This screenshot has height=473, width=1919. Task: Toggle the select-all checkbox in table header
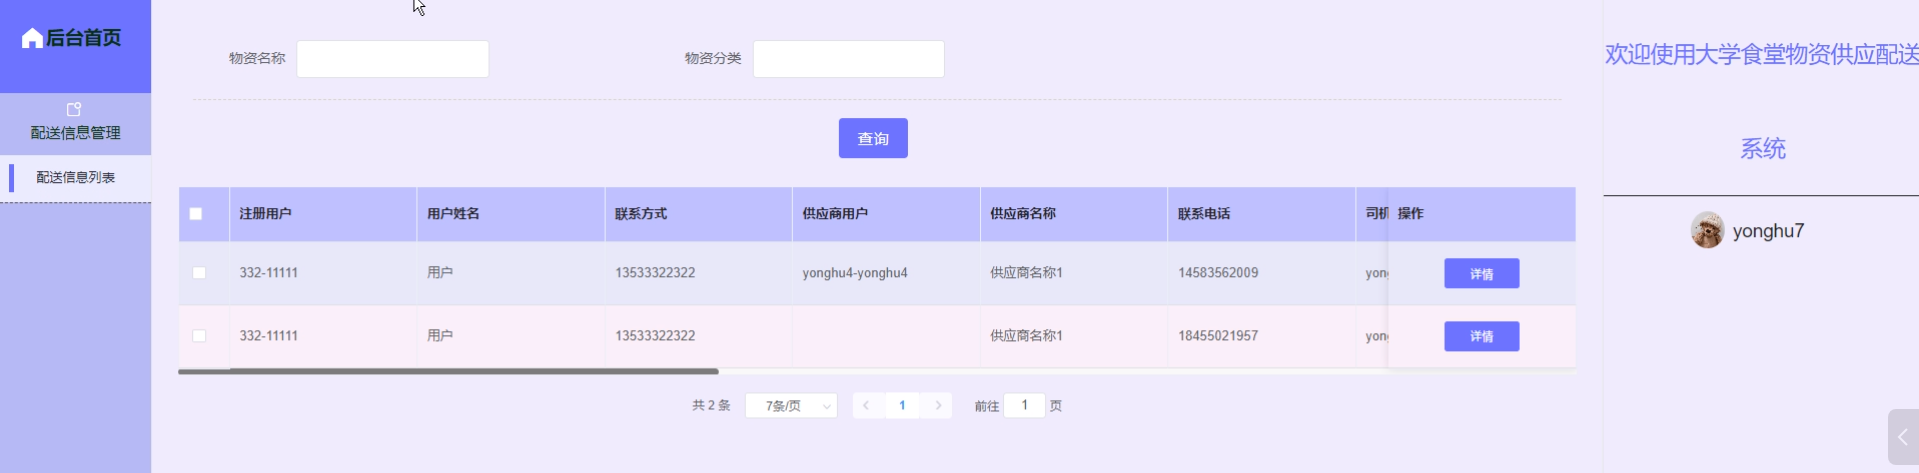[x=196, y=214]
